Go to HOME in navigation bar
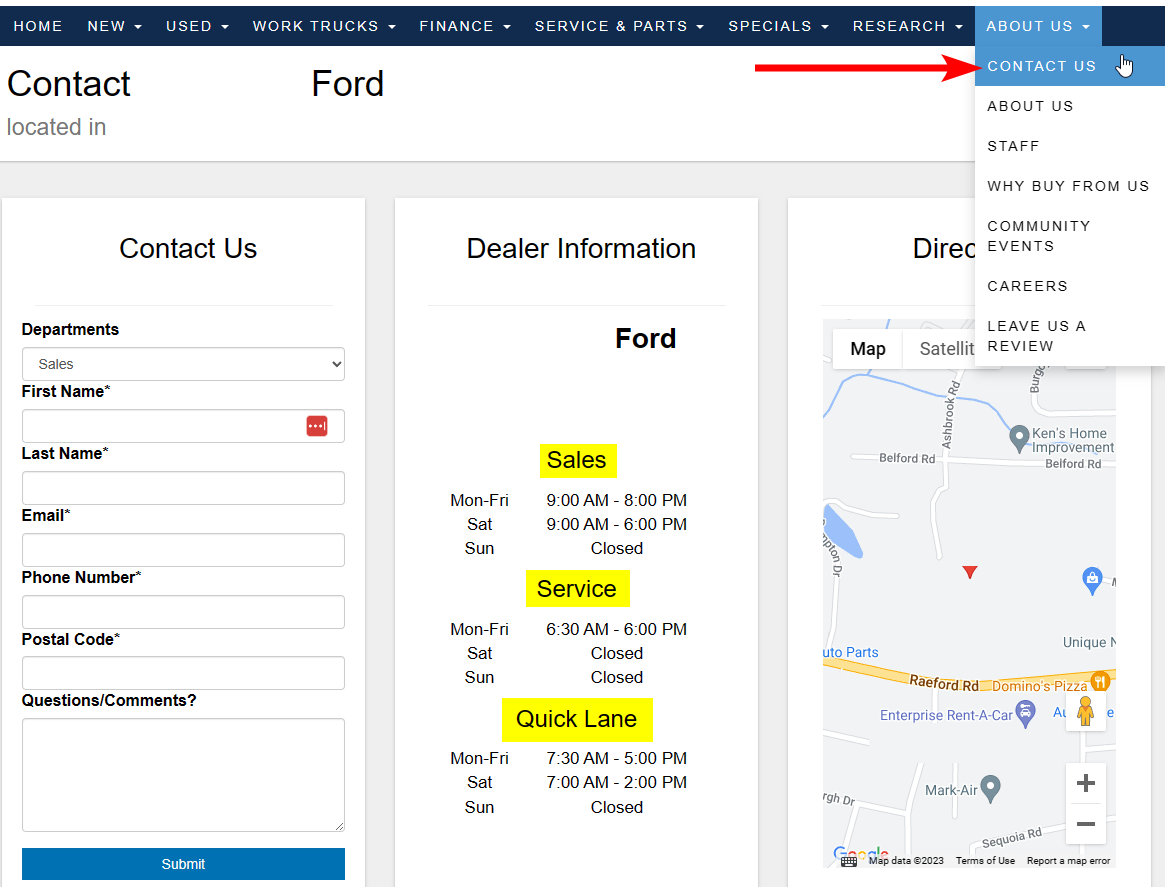Screen dimensions: 1165x887 pyautogui.click(x=38, y=26)
